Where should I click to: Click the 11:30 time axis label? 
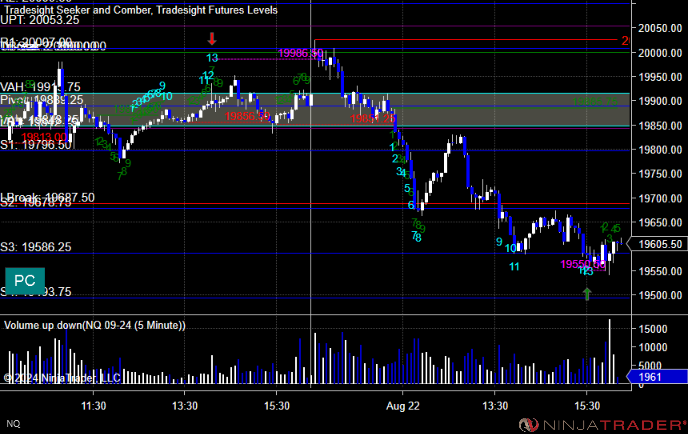(x=93, y=406)
